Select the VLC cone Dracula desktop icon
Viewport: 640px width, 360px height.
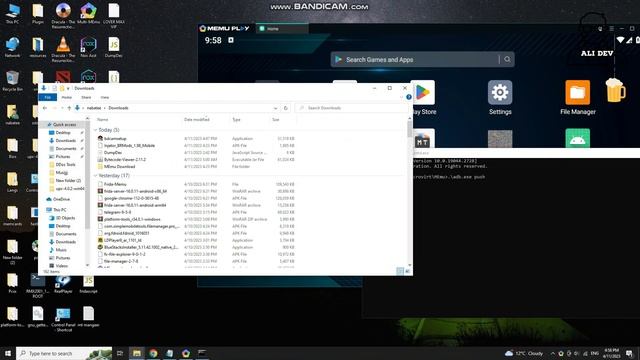point(63,49)
